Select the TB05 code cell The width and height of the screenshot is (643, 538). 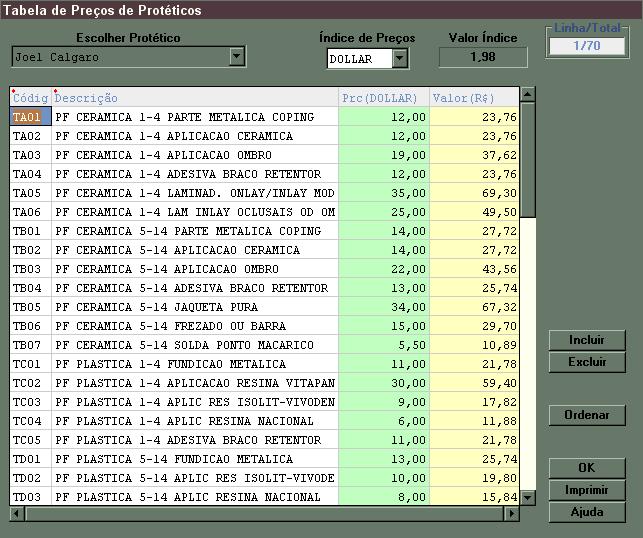(31, 307)
